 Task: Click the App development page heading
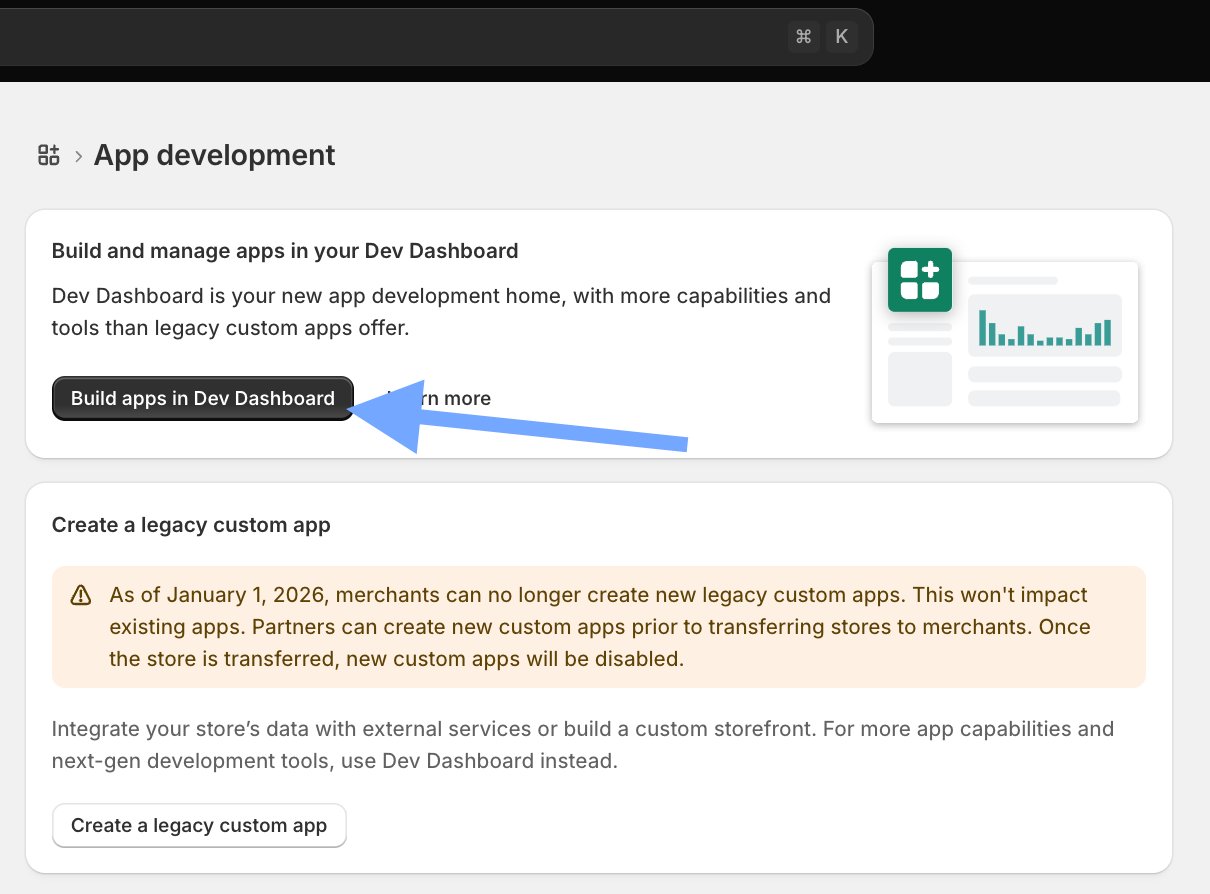(215, 155)
